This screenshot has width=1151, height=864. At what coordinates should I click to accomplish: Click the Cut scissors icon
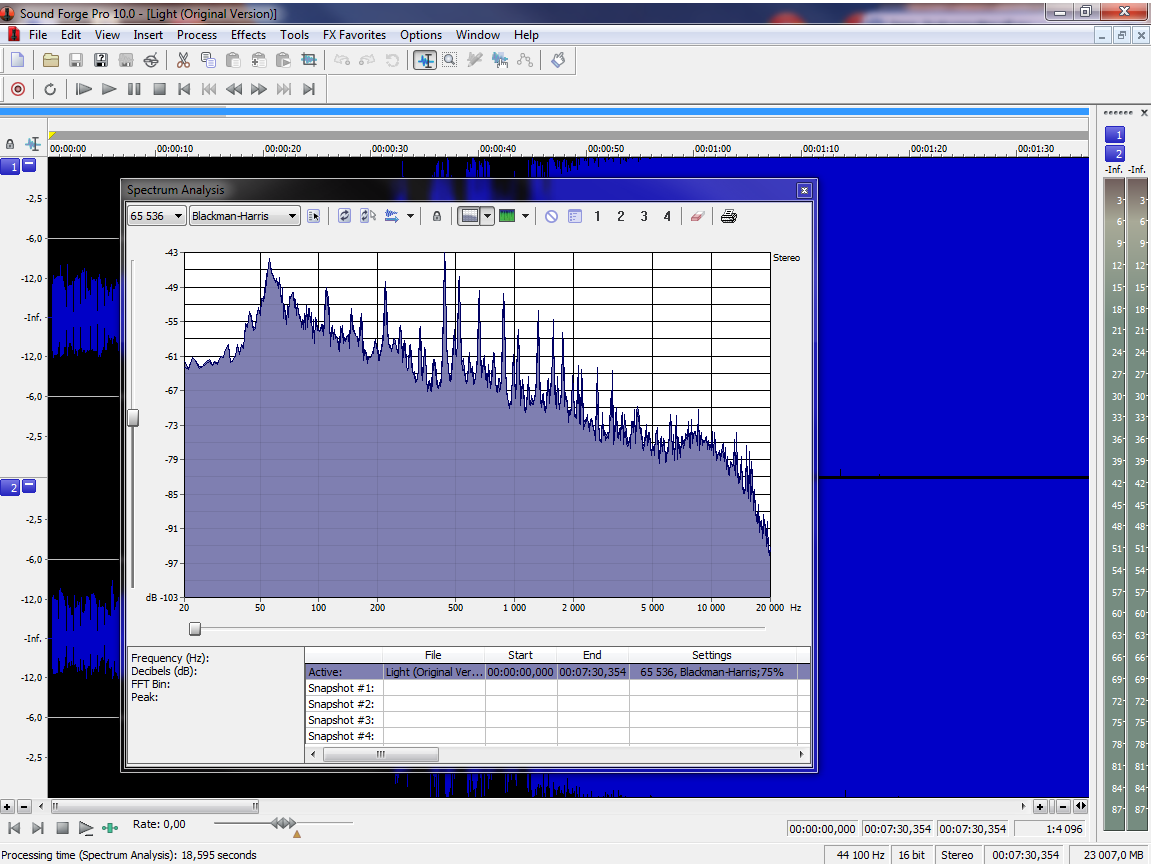[184, 60]
